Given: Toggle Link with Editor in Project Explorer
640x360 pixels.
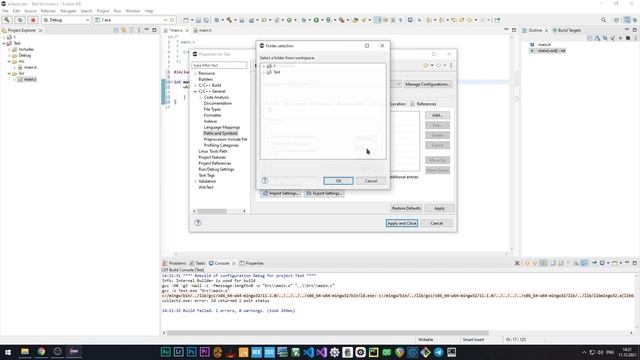Looking at the screenshot, I should (x=124, y=30).
